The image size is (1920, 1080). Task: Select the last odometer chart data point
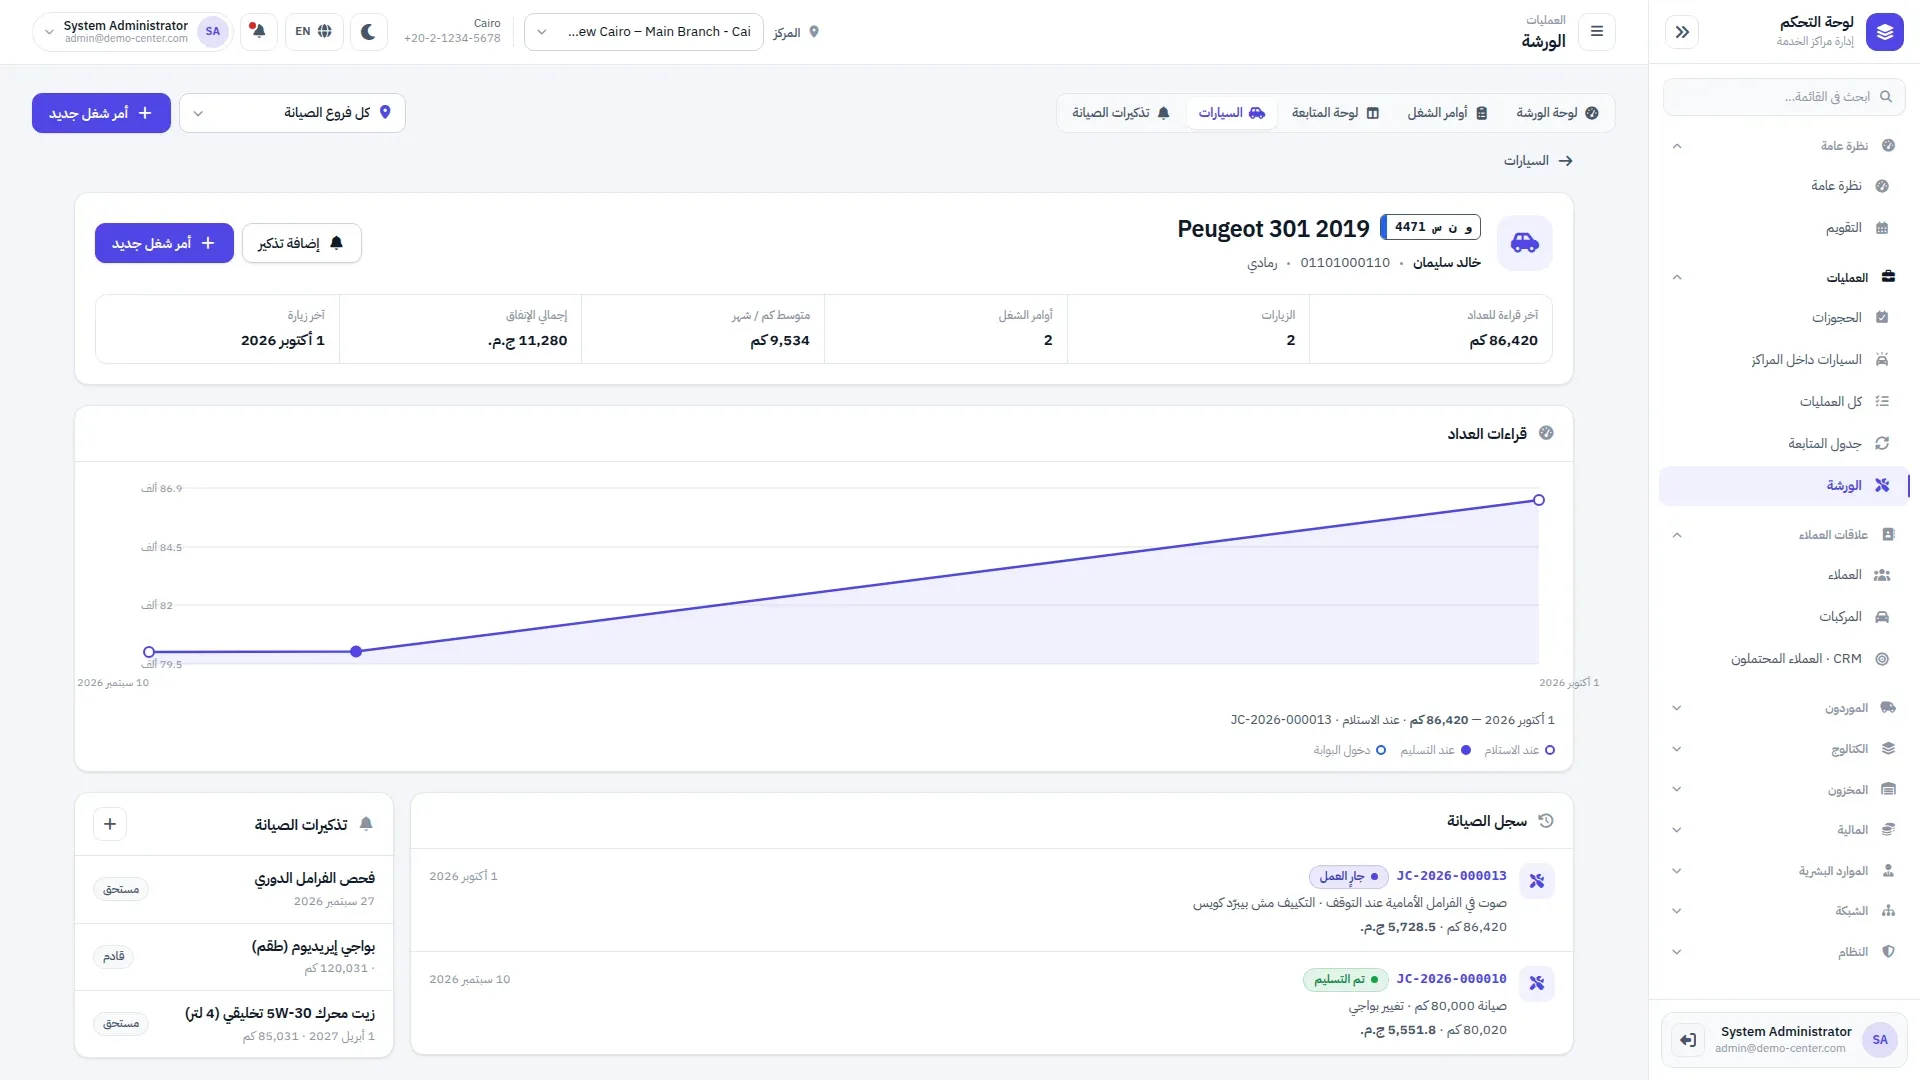(1539, 500)
